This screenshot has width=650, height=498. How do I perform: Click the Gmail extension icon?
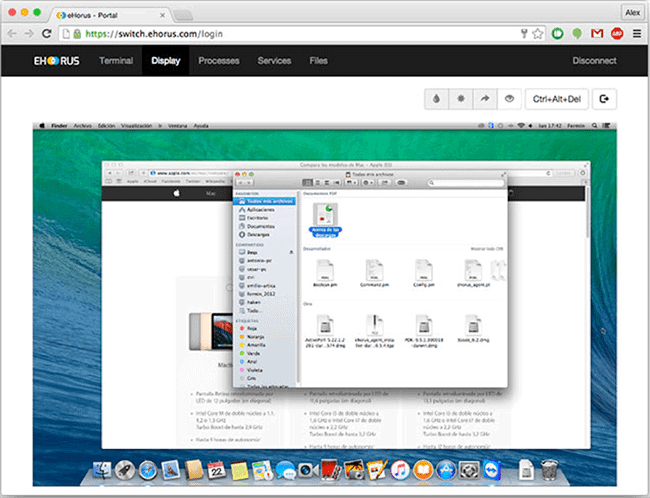pyautogui.click(x=597, y=34)
